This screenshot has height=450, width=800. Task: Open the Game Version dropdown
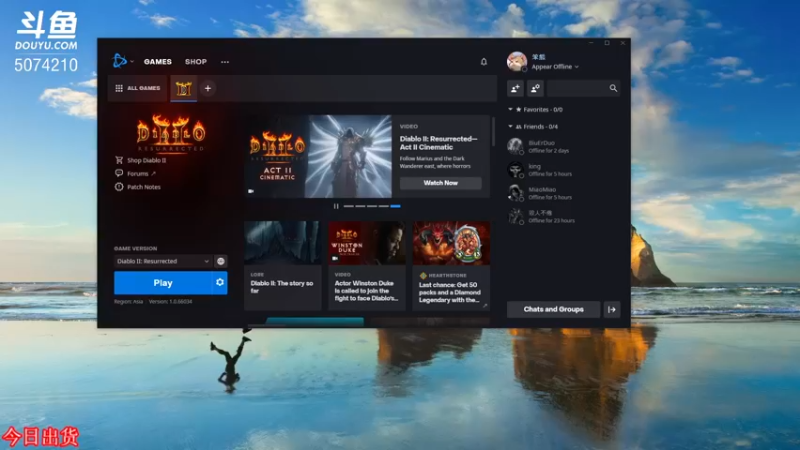(162, 261)
